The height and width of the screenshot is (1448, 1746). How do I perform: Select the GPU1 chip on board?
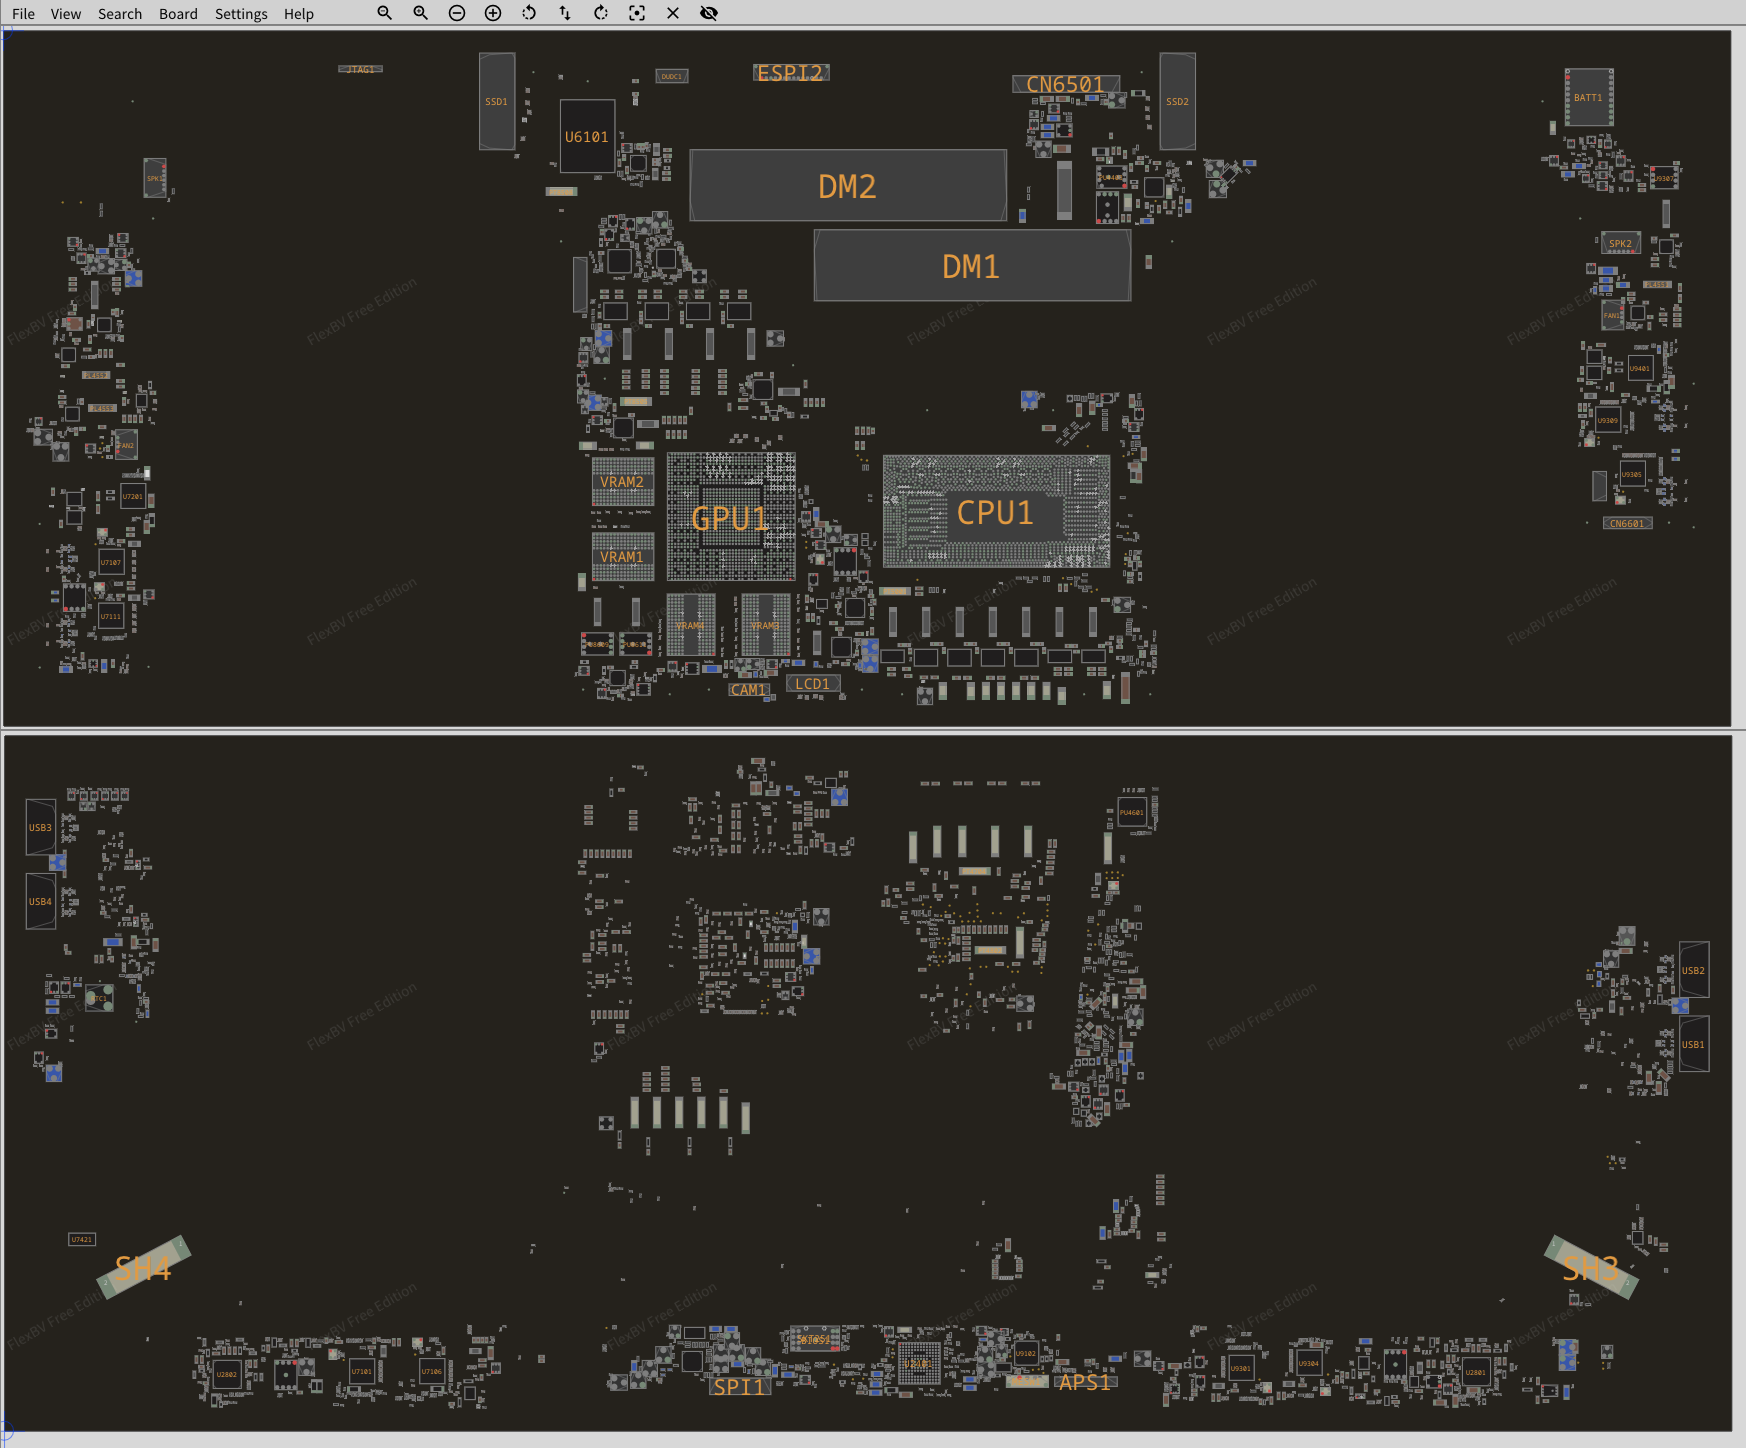(730, 517)
